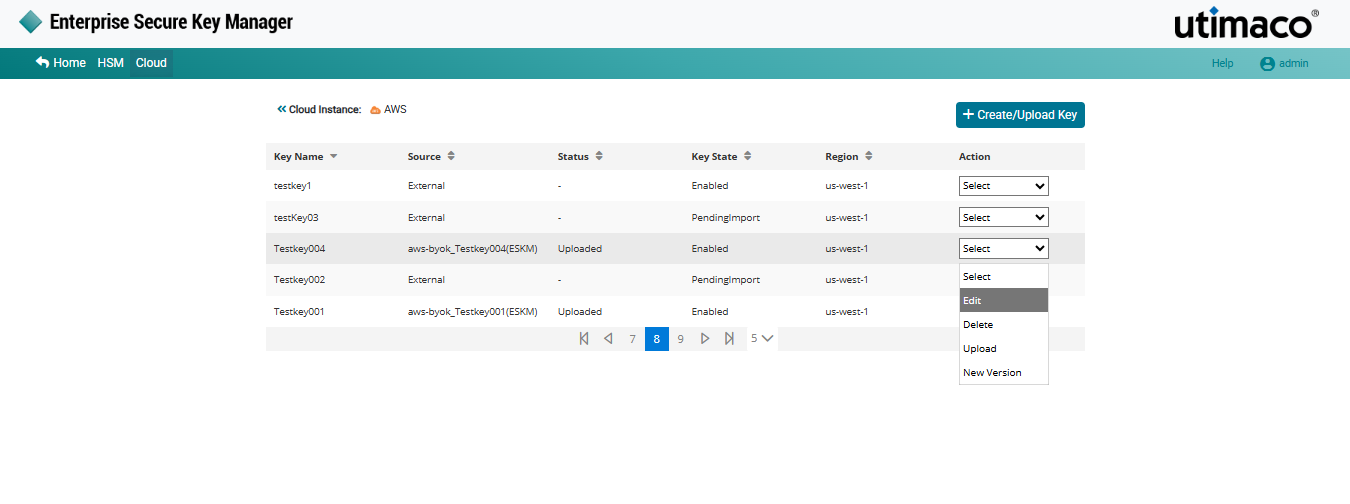Image resolution: width=1350 pixels, height=504 pixels.
Task: Click source aws-byok_Testkey004(ESKM)
Action: point(473,248)
